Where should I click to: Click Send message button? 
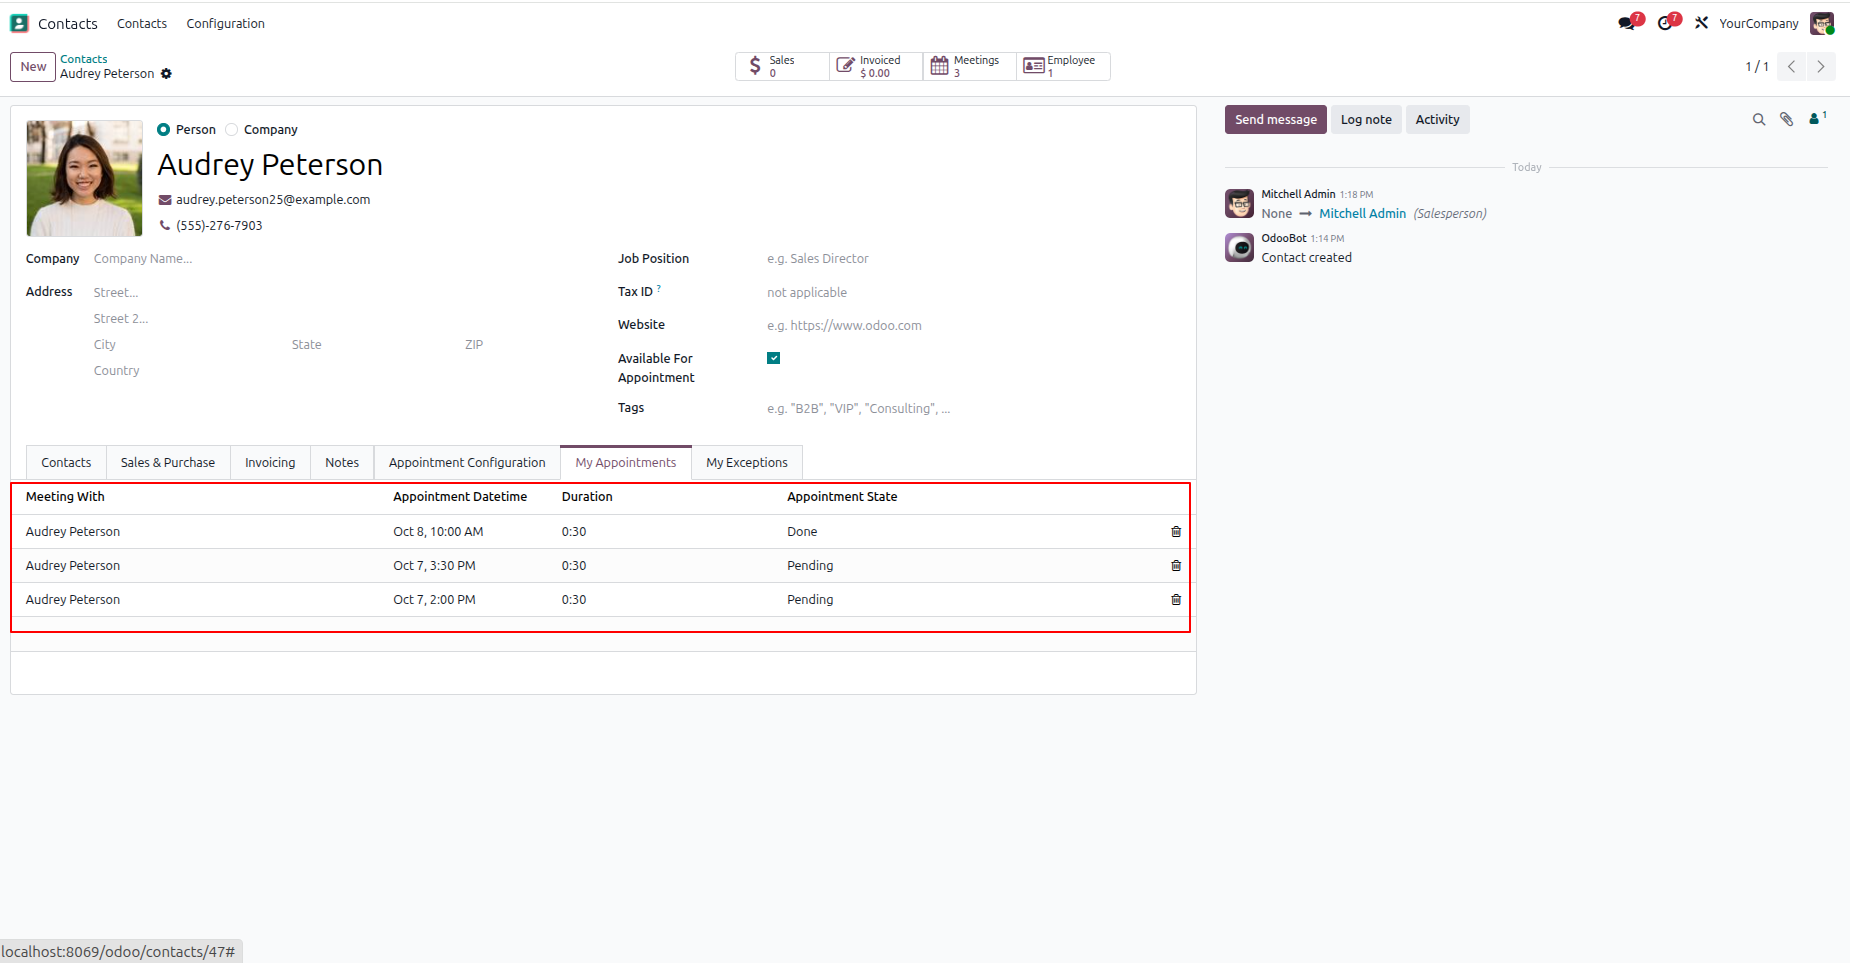coord(1276,120)
